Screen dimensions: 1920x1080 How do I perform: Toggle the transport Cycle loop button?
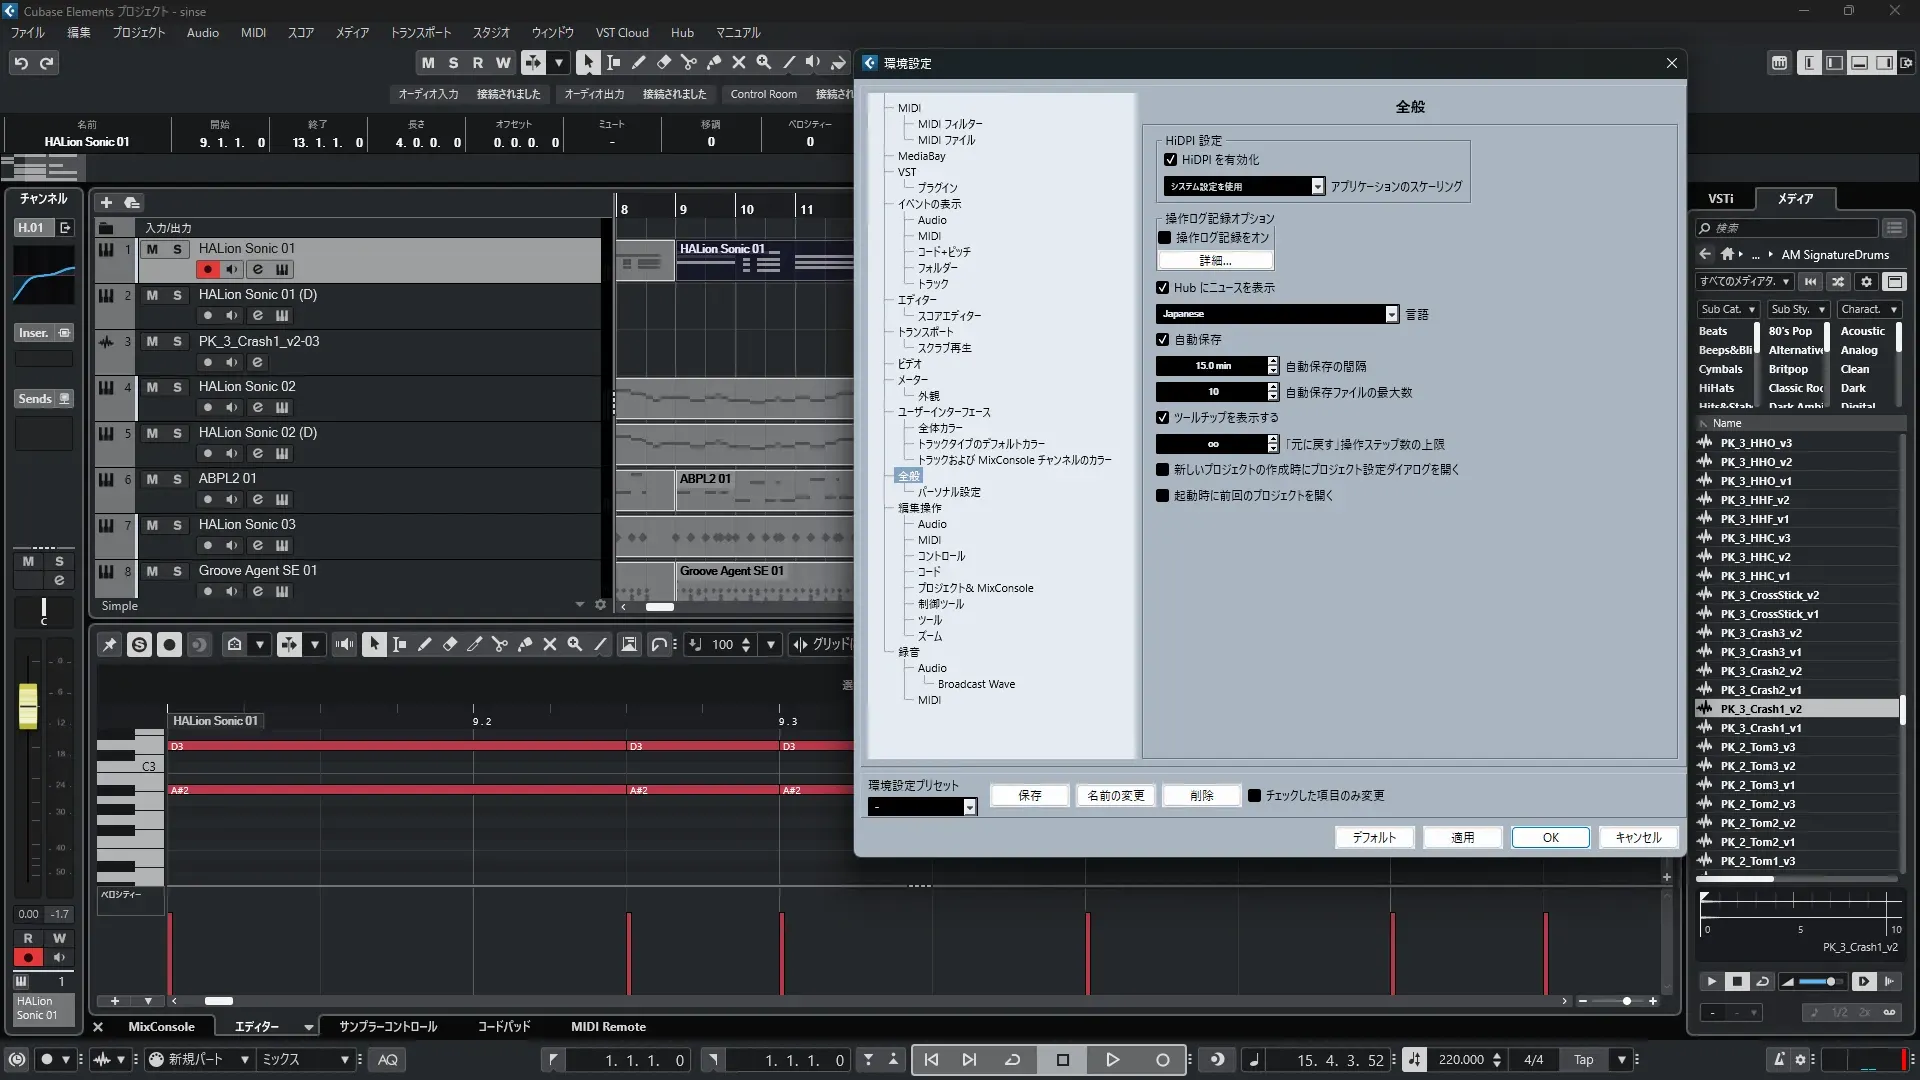click(1012, 1060)
